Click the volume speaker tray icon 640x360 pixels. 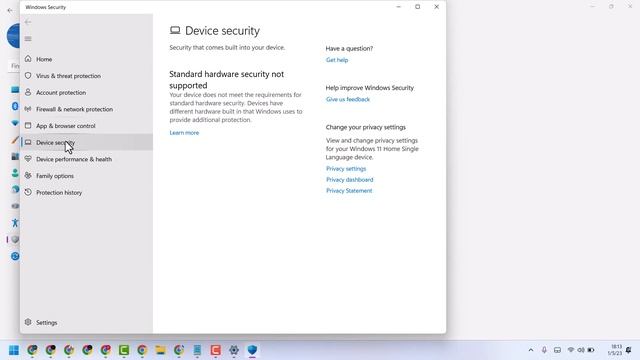(580, 350)
